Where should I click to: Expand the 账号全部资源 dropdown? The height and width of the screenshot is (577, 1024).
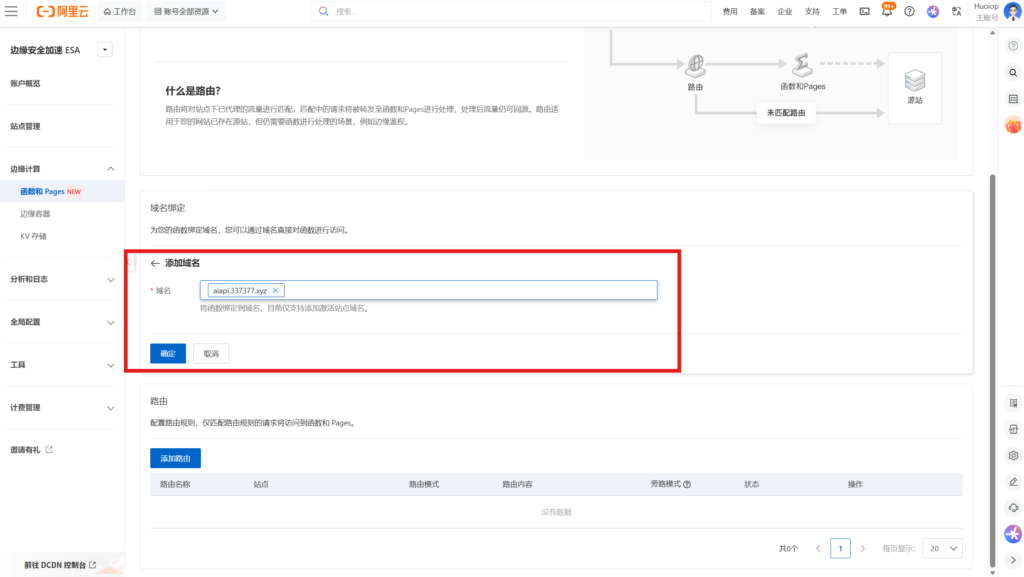tap(187, 12)
